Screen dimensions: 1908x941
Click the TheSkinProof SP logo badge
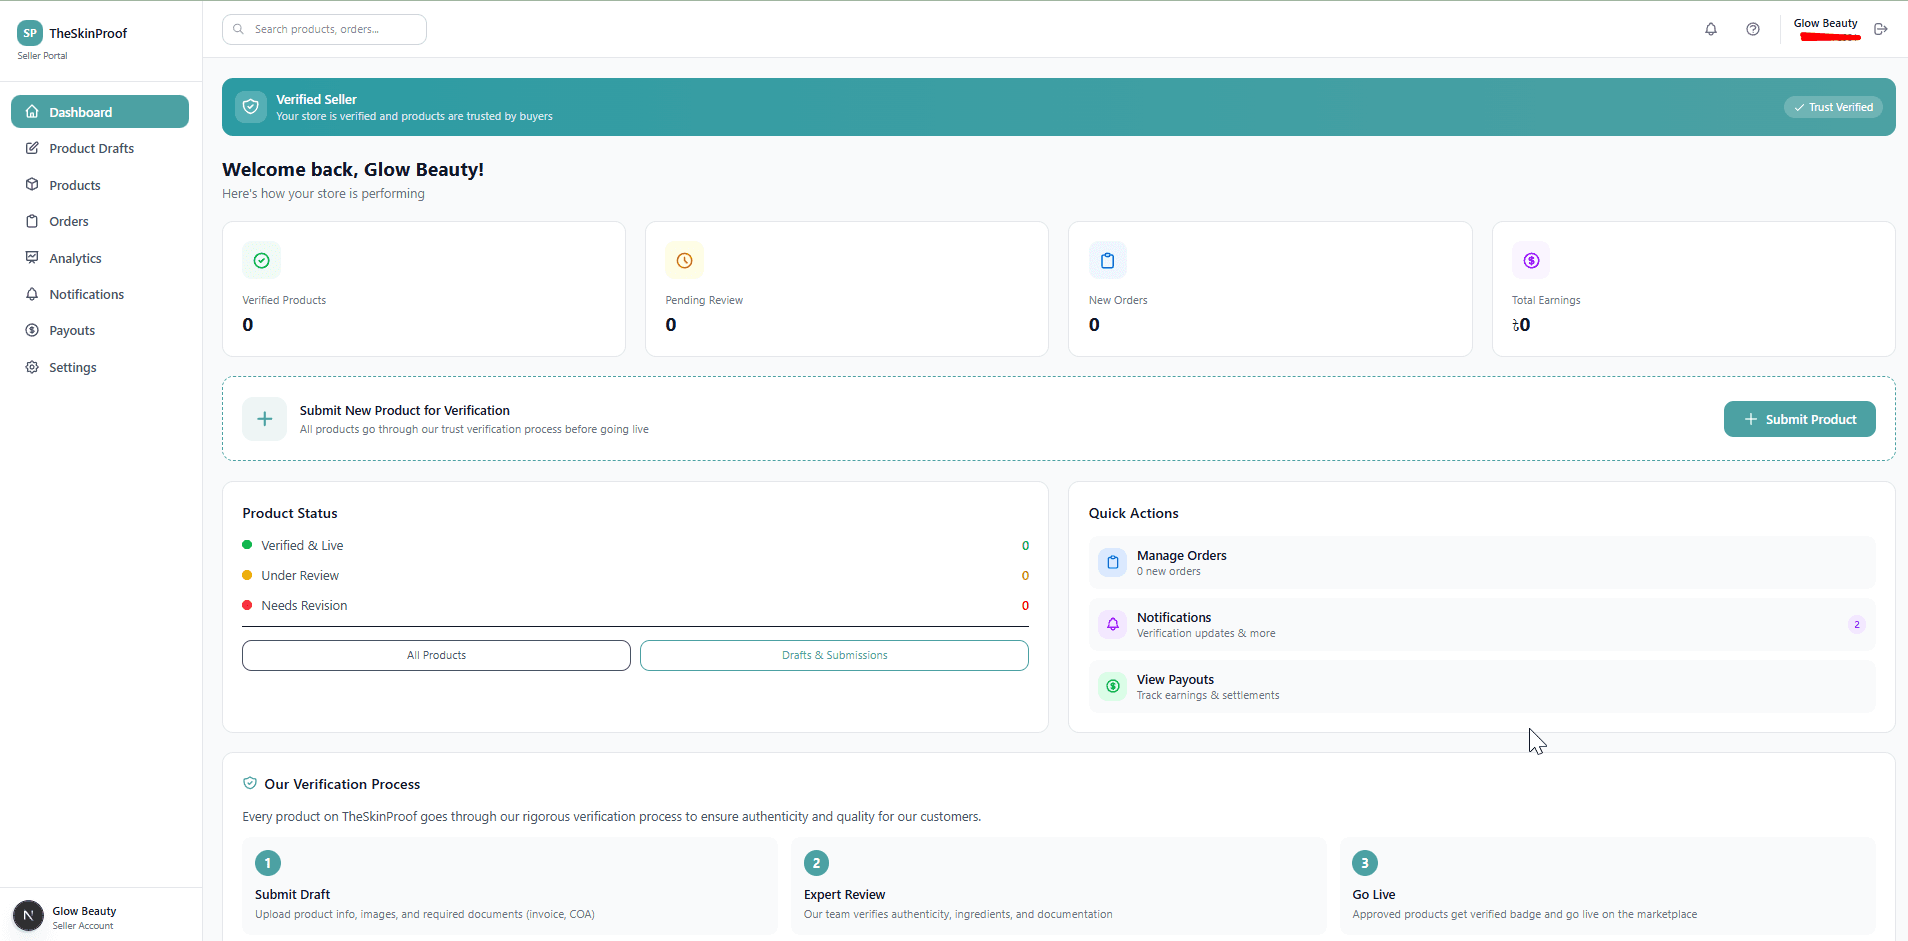click(x=29, y=33)
